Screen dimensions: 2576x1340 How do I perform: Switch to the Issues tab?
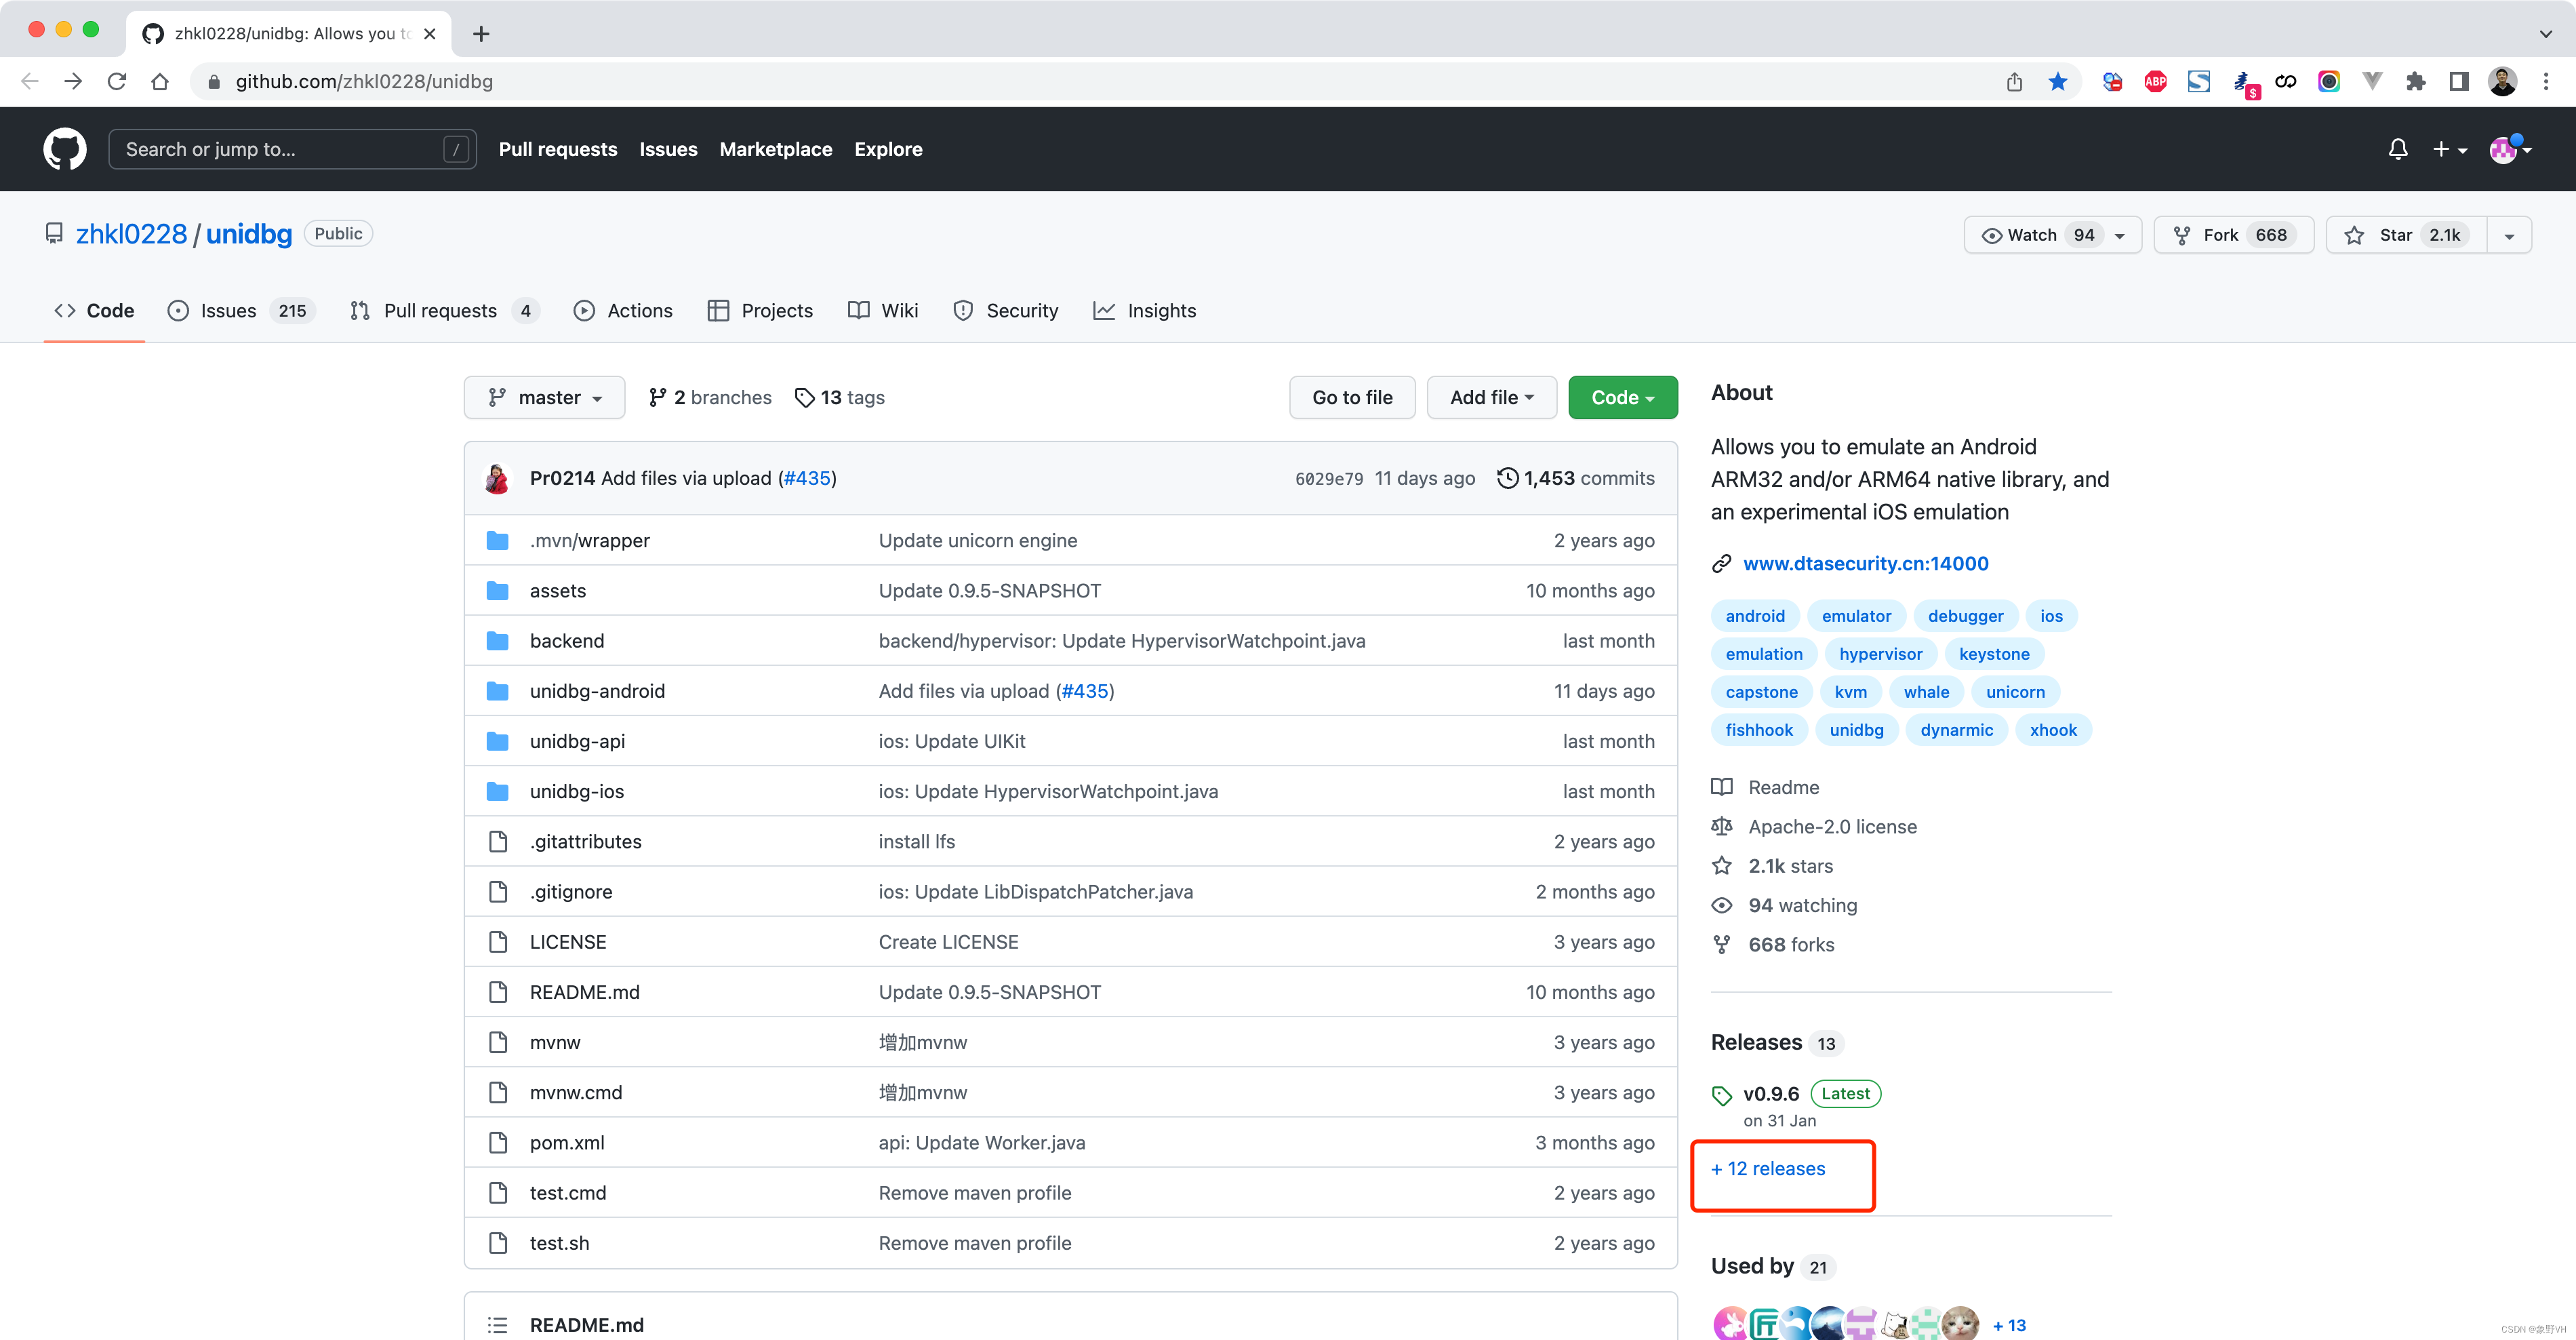241,310
